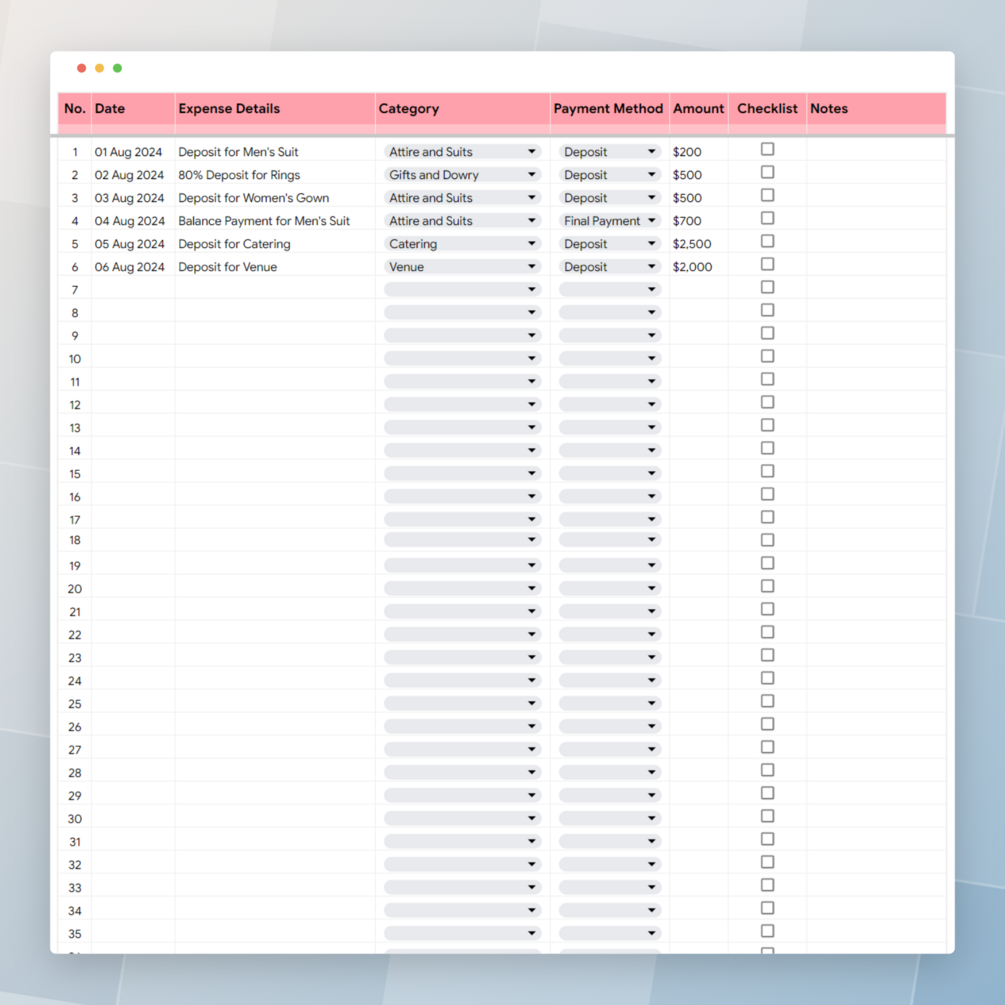
Task: Select the No. column header
Action: (x=75, y=109)
